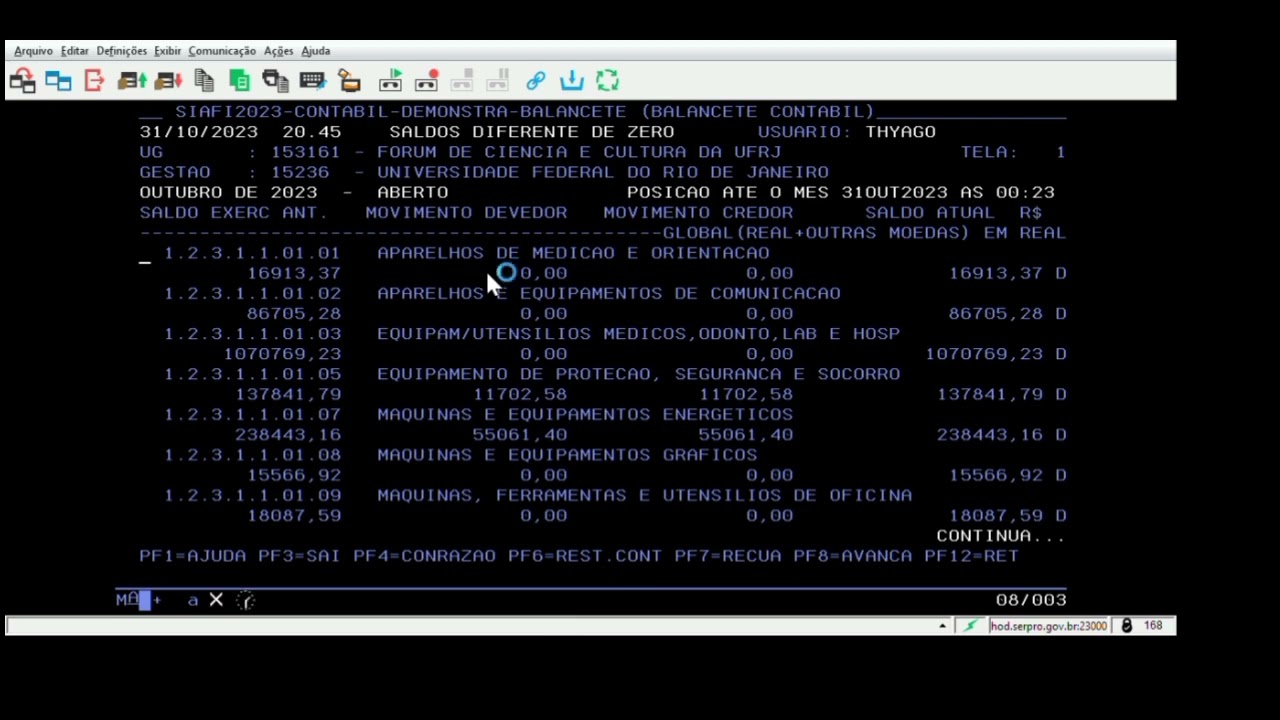The height and width of the screenshot is (720, 1280).
Task: Click the red disconnect/exit toolbar icon
Action: [x=94, y=81]
